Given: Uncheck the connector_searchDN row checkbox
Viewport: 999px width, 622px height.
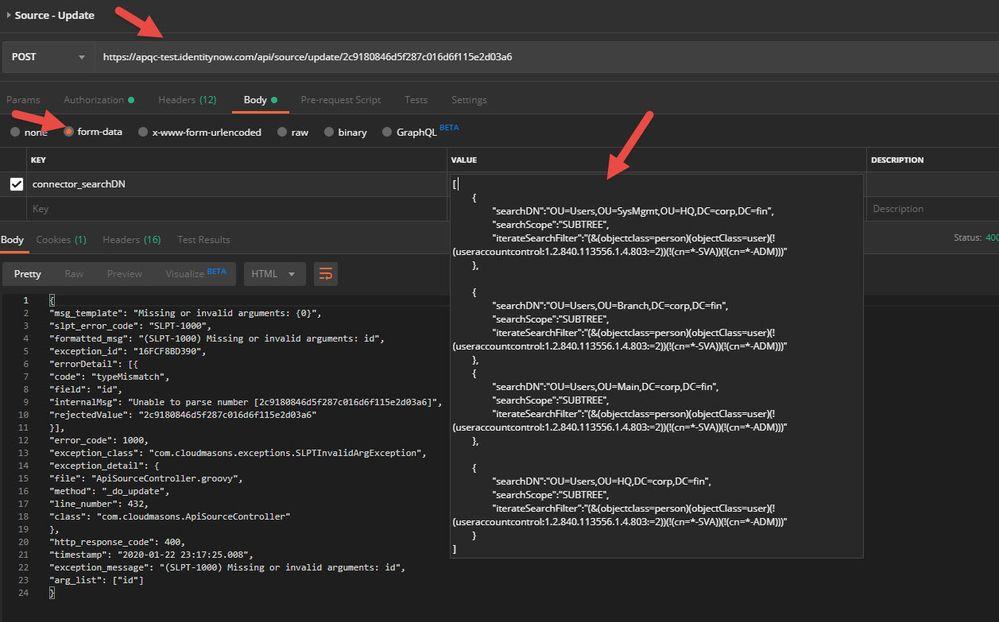Looking at the screenshot, I should pos(16,184).
